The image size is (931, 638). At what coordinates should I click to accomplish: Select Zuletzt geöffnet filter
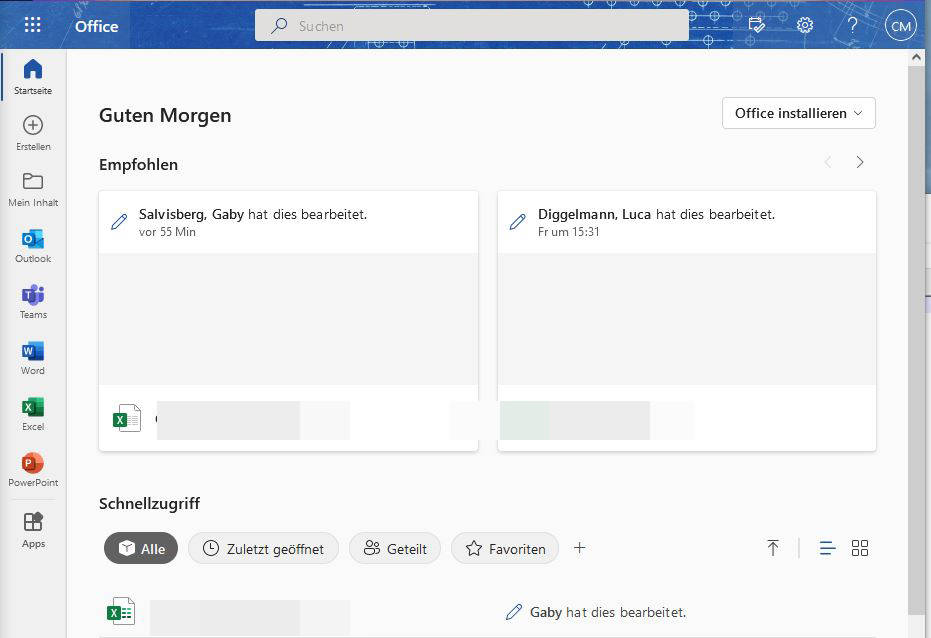pos(264,548)
